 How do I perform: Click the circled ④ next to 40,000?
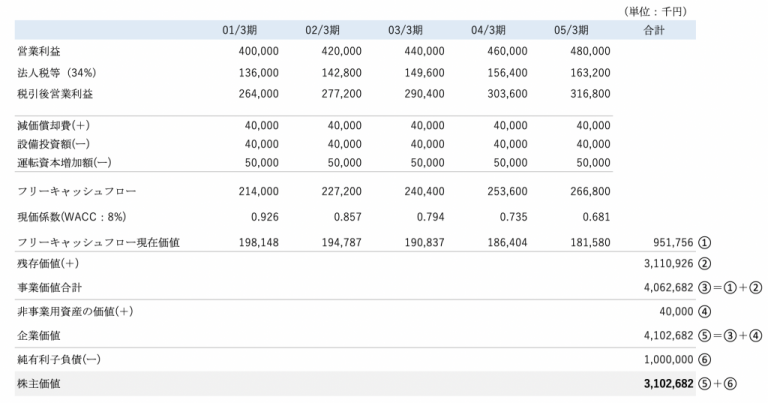tap(704, 312)
